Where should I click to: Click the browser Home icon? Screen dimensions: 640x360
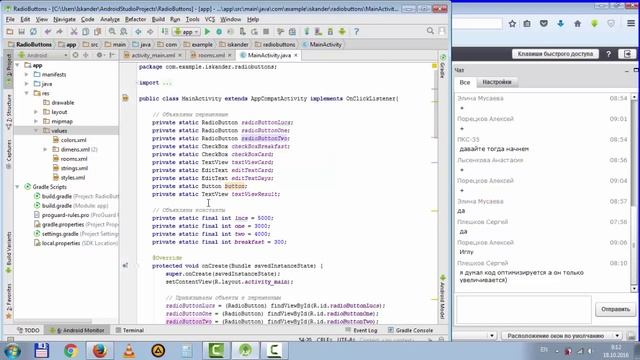click(578, 24)
